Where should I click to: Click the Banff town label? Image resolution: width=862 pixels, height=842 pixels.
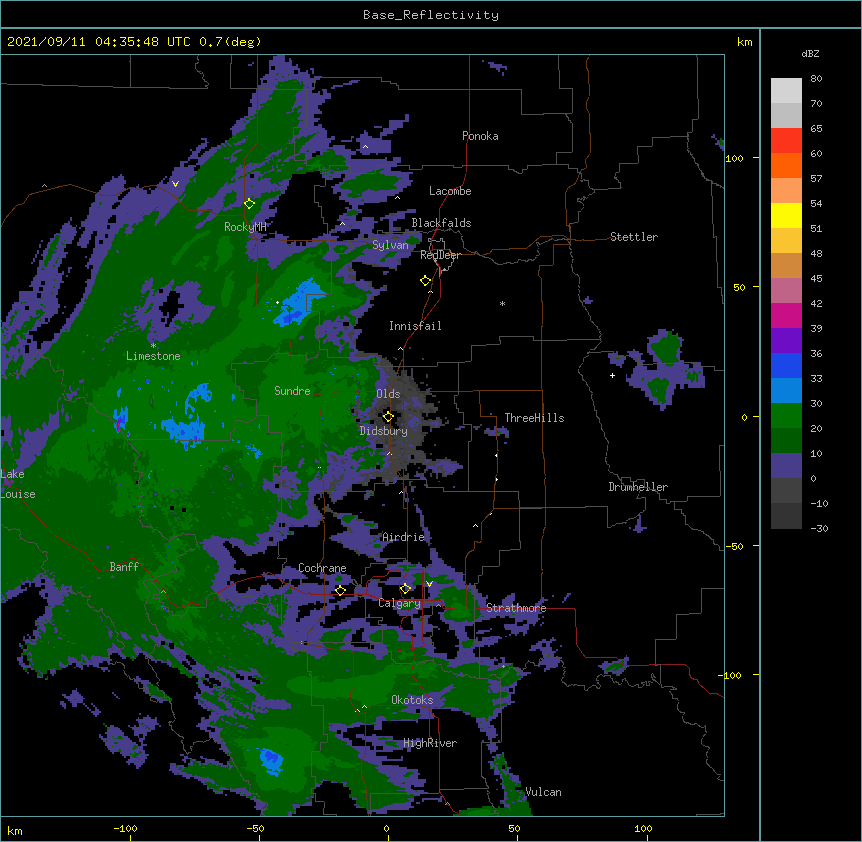click(x=124, y=567)
